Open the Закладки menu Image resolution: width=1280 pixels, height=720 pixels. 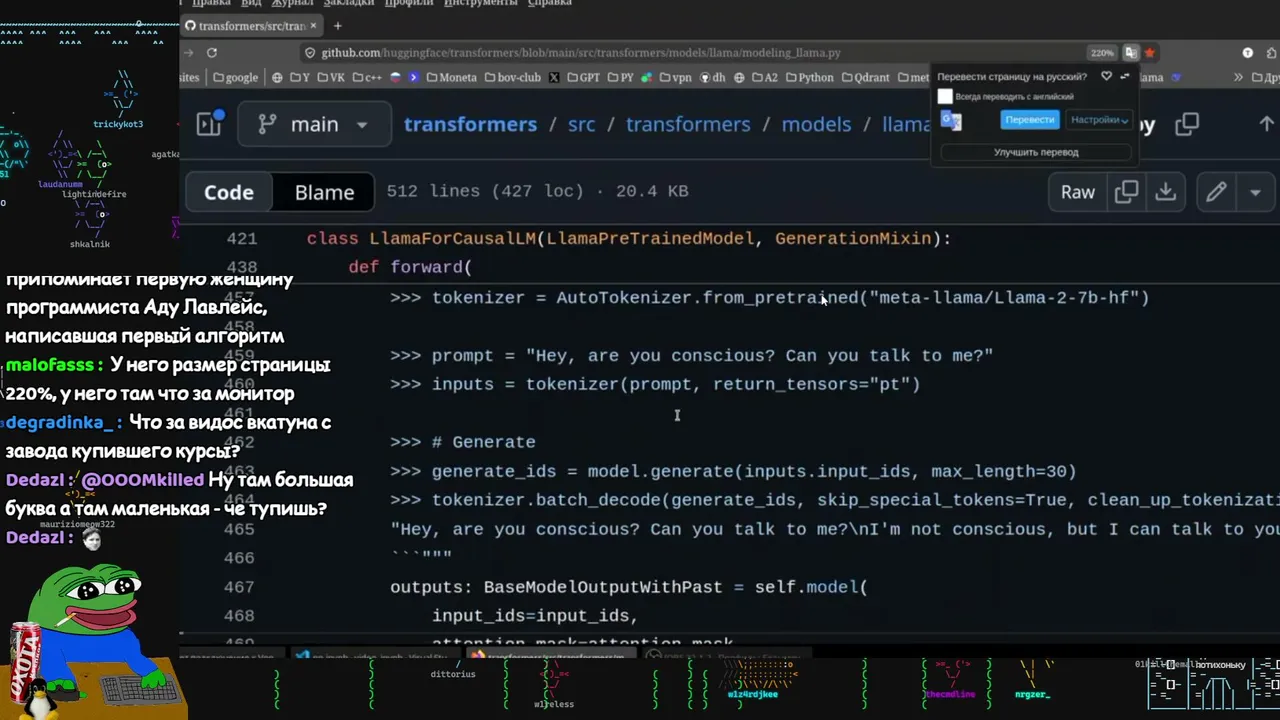pyautogui.click(x=349, y=3)
